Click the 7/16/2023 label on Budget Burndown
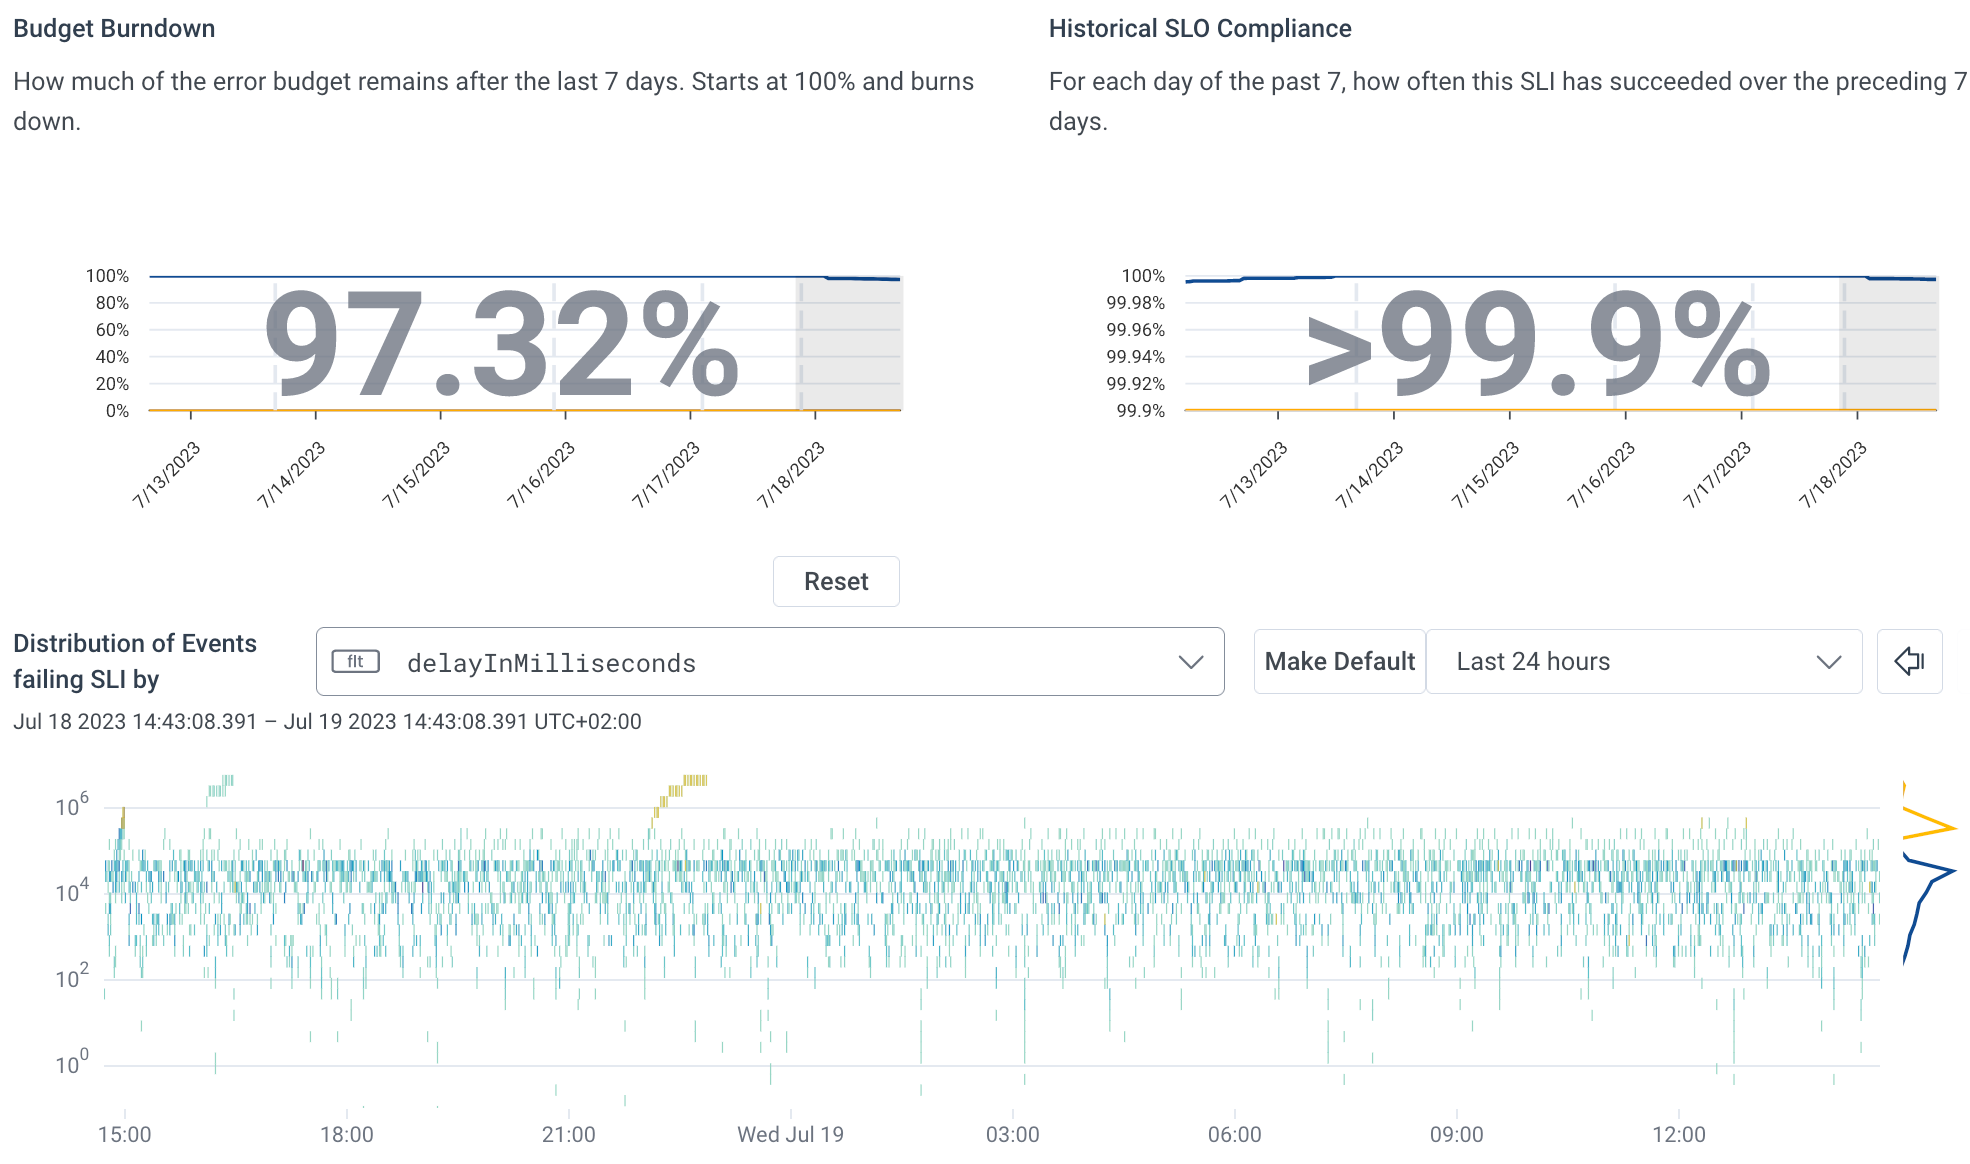This screenshot has width=1970, height=1164. (x=541, y=474)
